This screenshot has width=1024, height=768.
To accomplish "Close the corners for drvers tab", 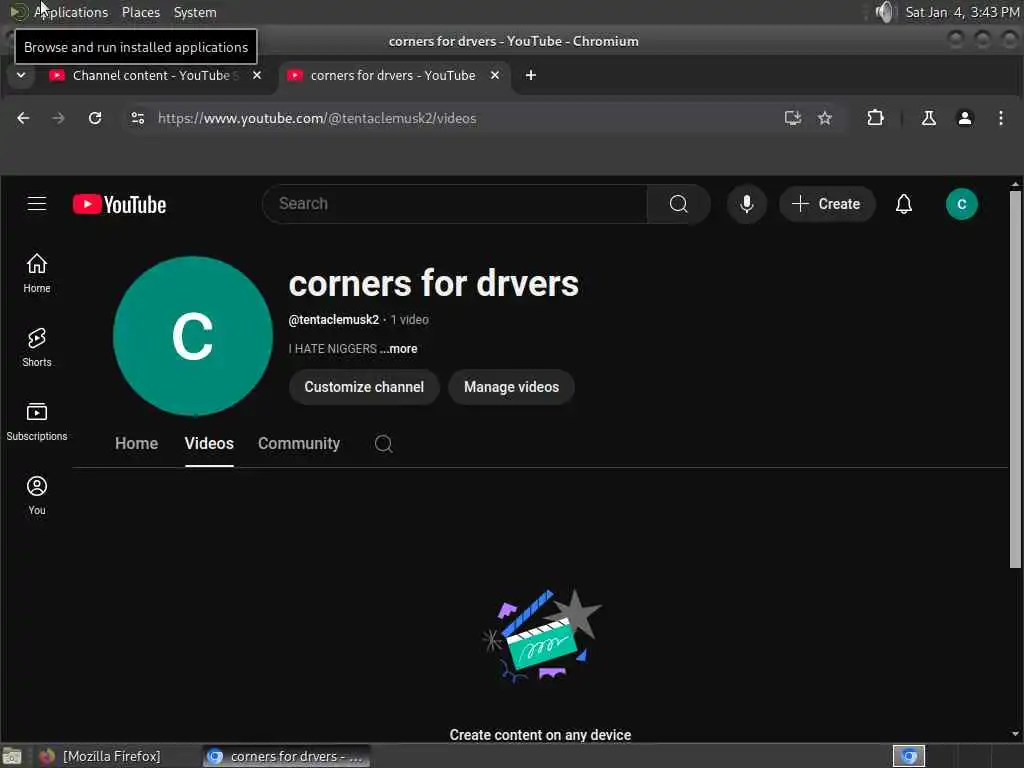I will click(x=494, y=75).
